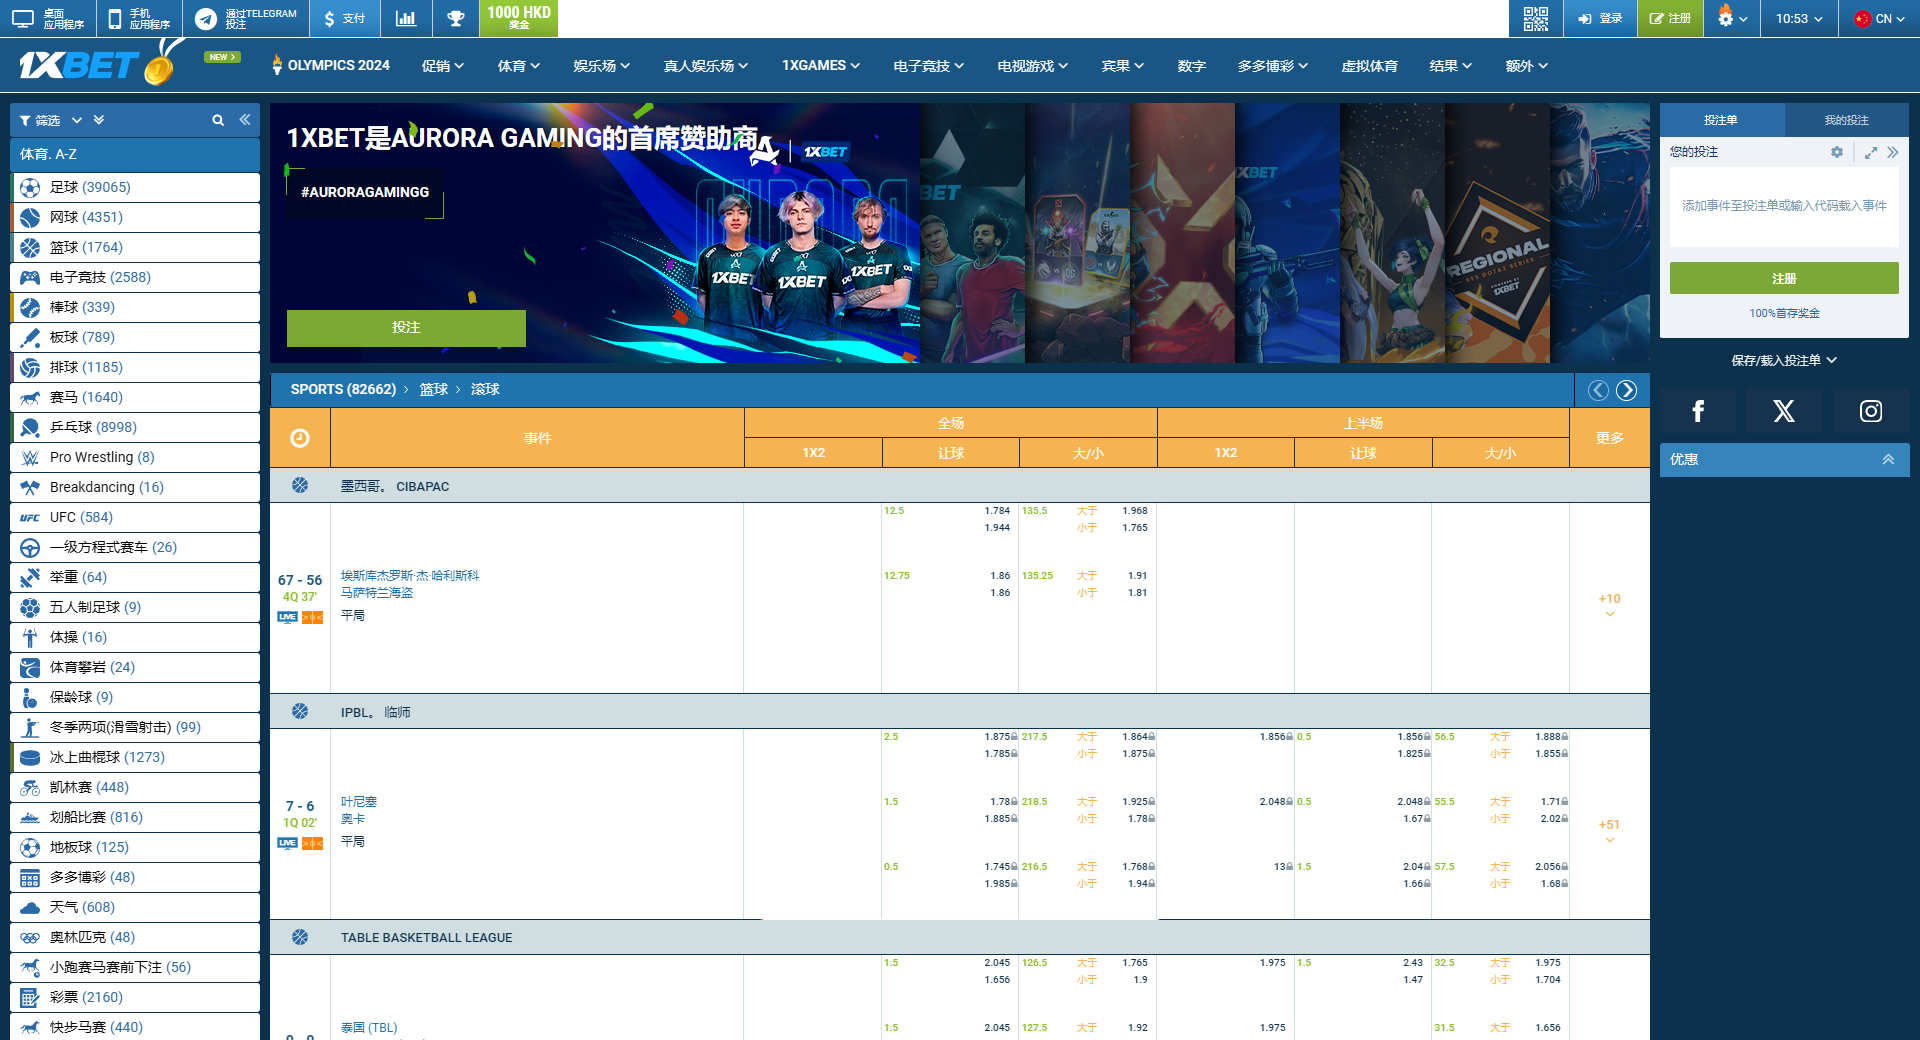
Task: Select 乒乓球 (8998) in sports list
Action: [x=135, y=427]
